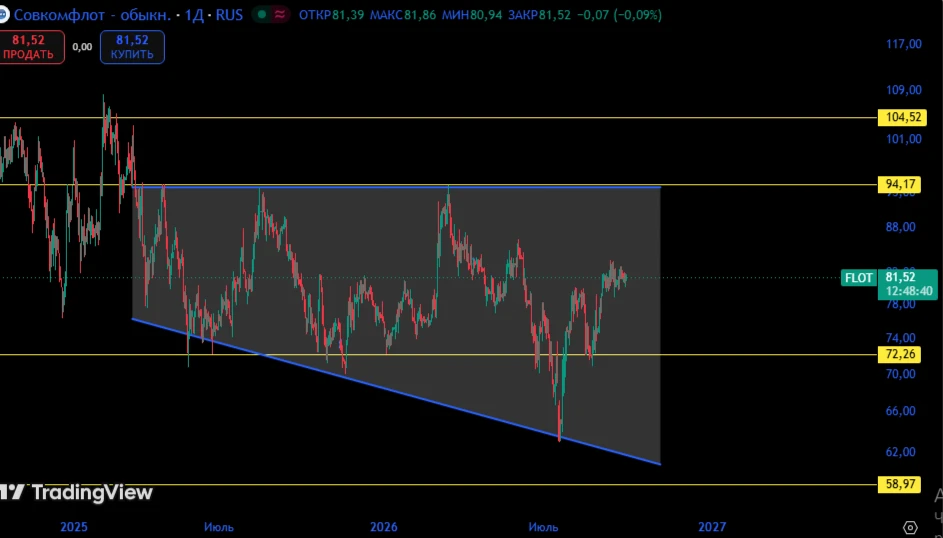
Task: Click the 2025 time axis label
Action: [x=74, y=527]
